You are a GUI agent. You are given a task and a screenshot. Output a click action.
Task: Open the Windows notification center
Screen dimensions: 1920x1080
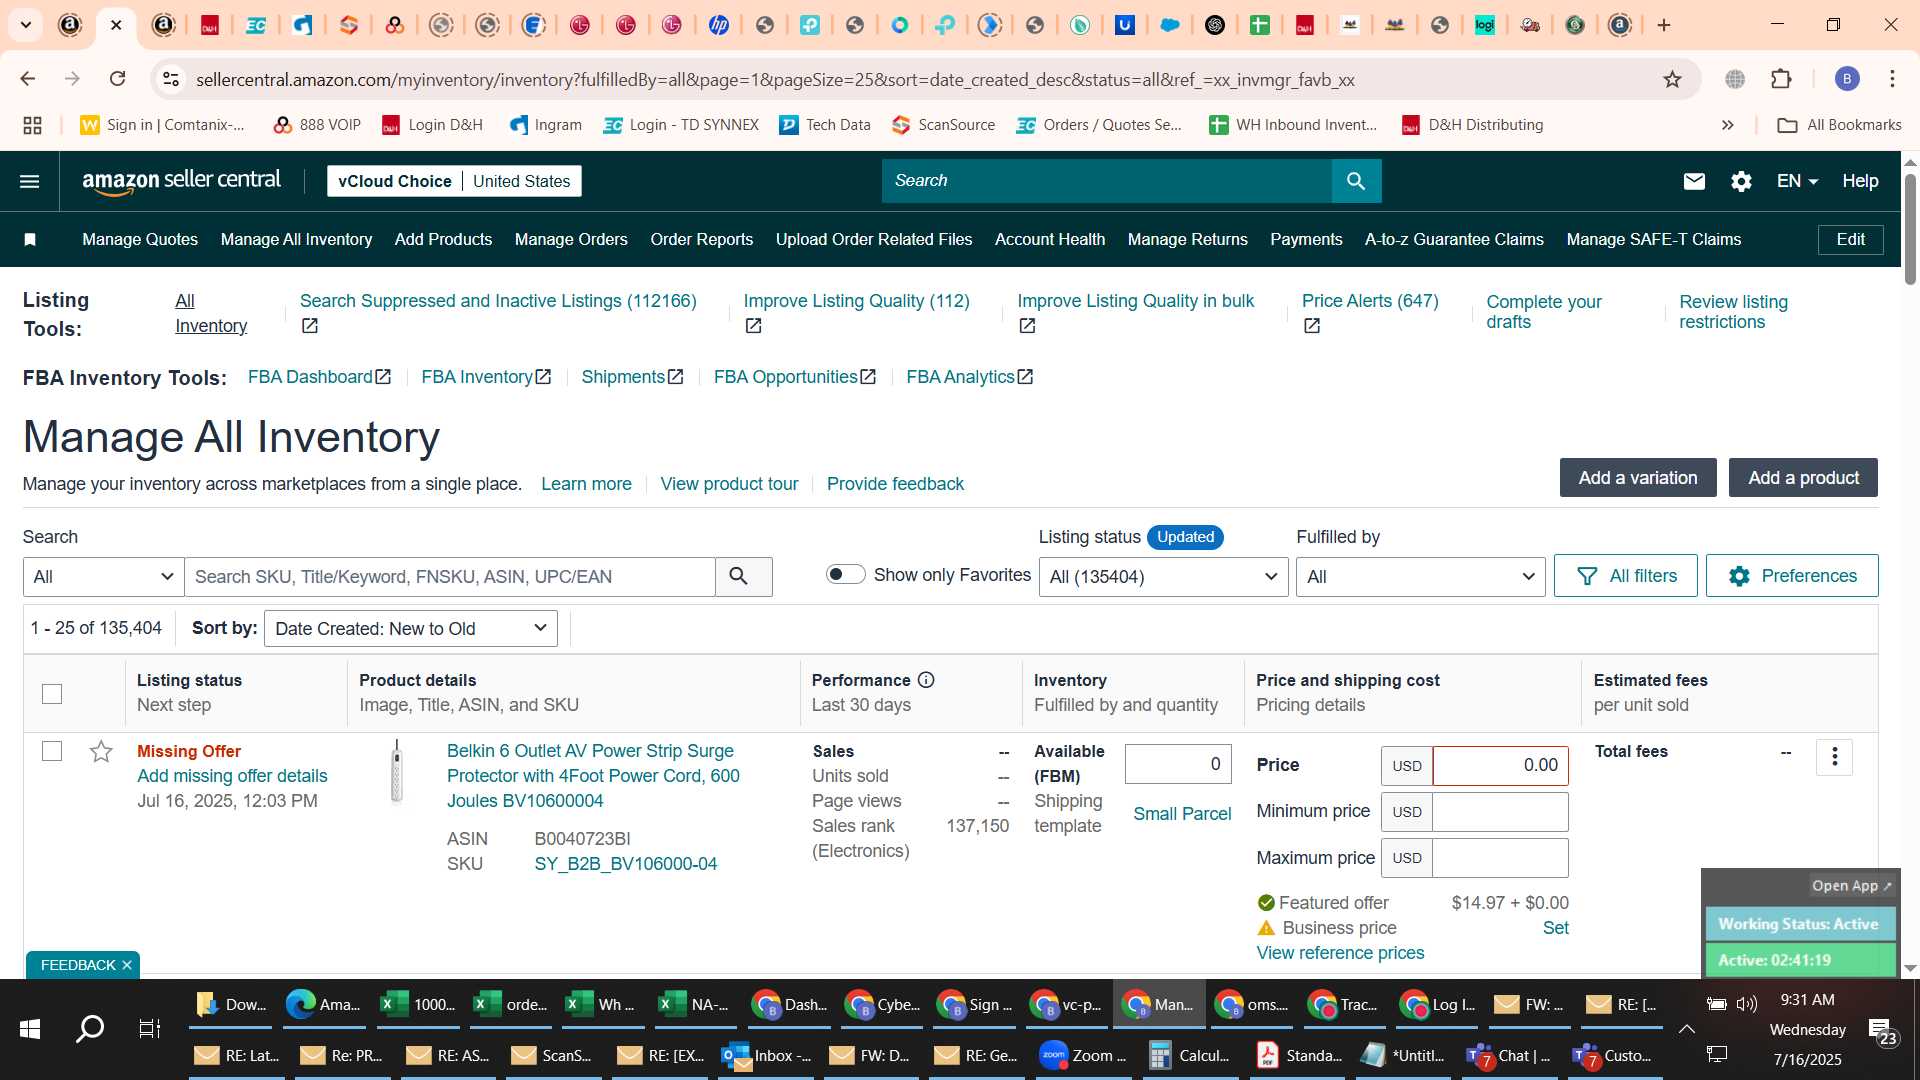[x=1882, y=1030]
